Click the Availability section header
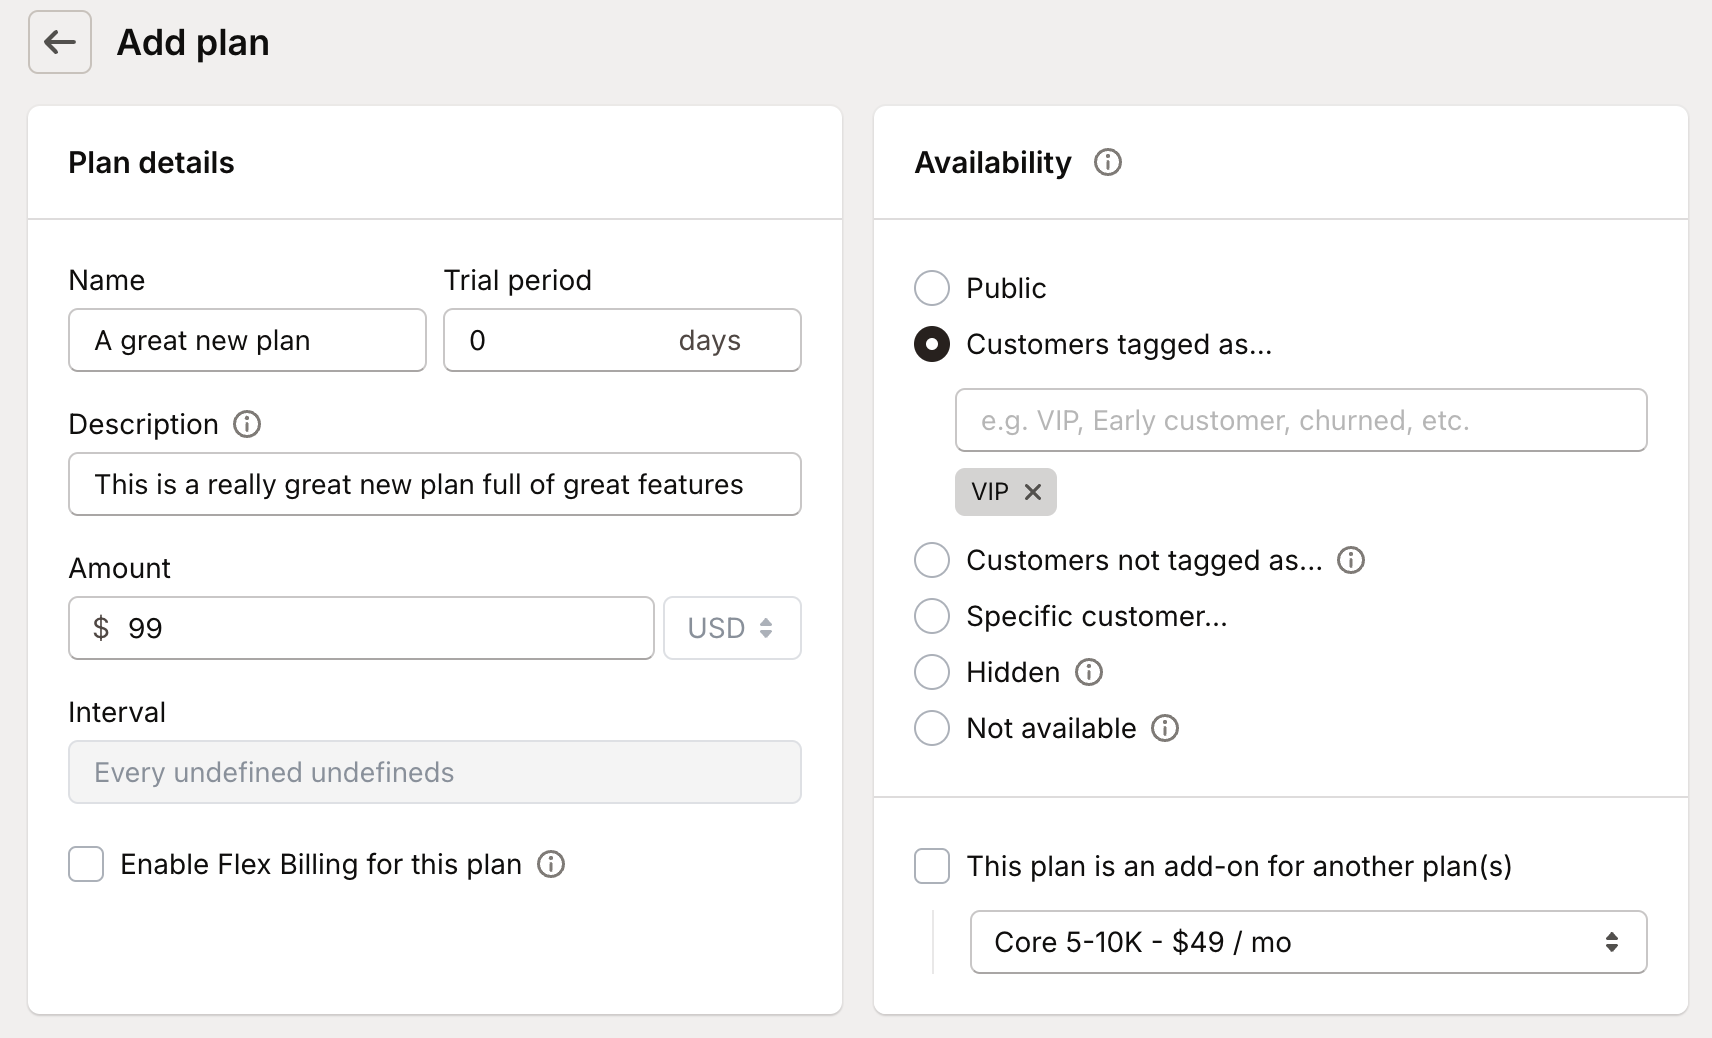 [992, 162]
